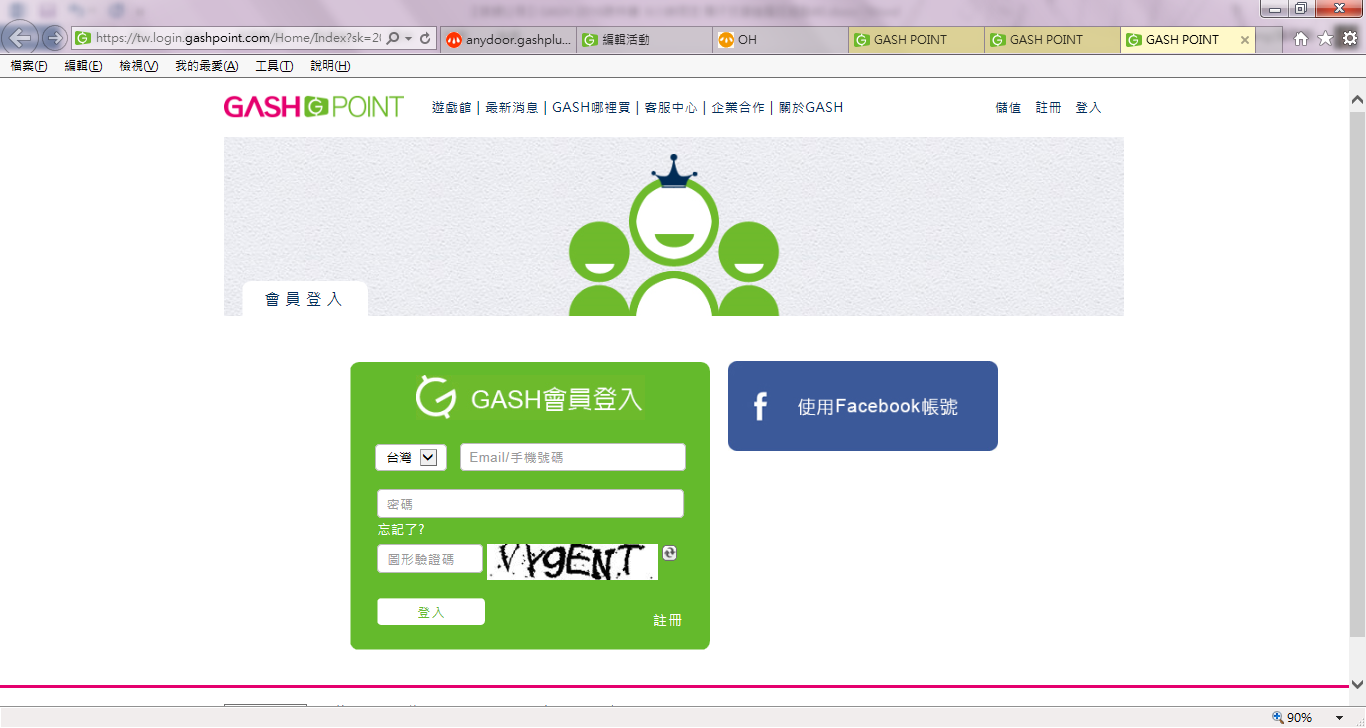Click the 遊戲館 navigation link

[451, 108]
